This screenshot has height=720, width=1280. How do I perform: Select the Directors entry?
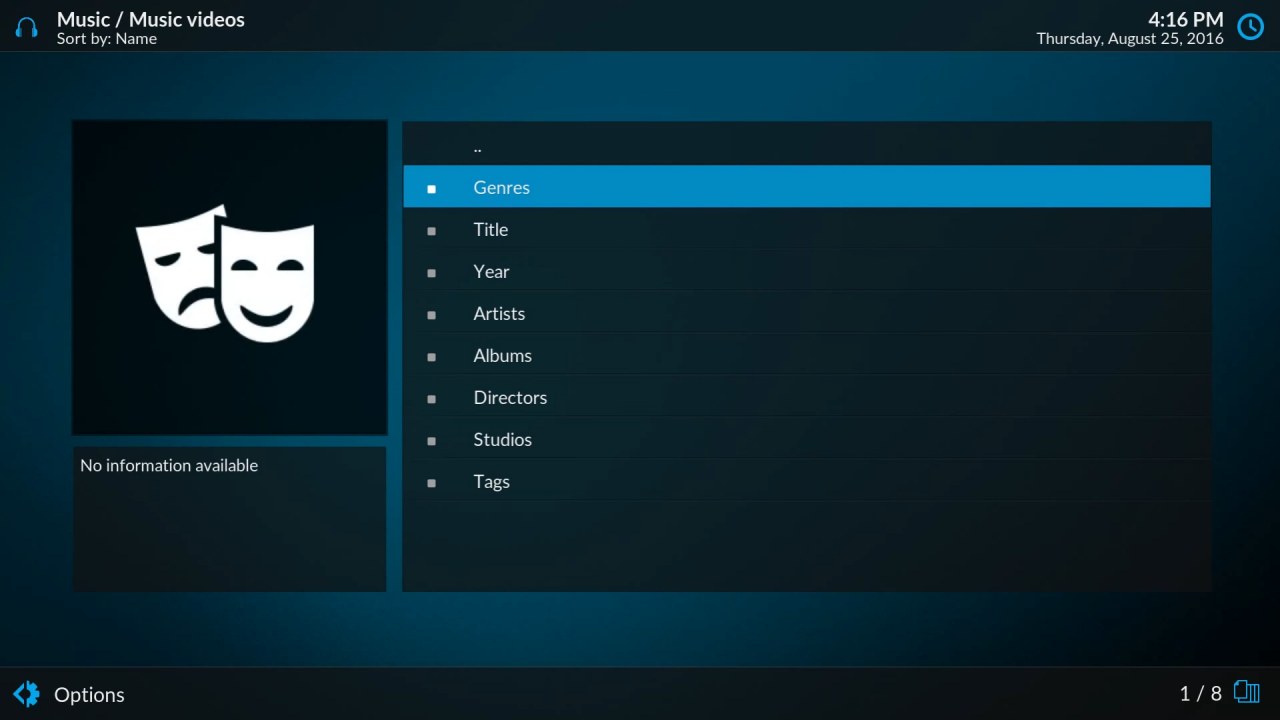pyautogui.click(x=510, y=397)
